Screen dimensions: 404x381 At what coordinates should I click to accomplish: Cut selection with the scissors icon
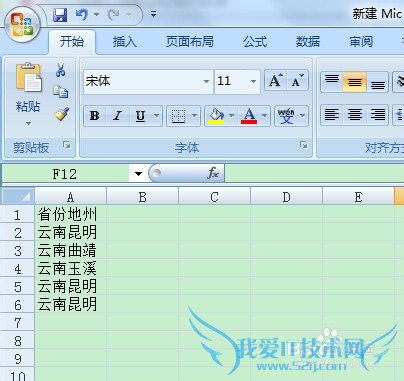[60, 70]
